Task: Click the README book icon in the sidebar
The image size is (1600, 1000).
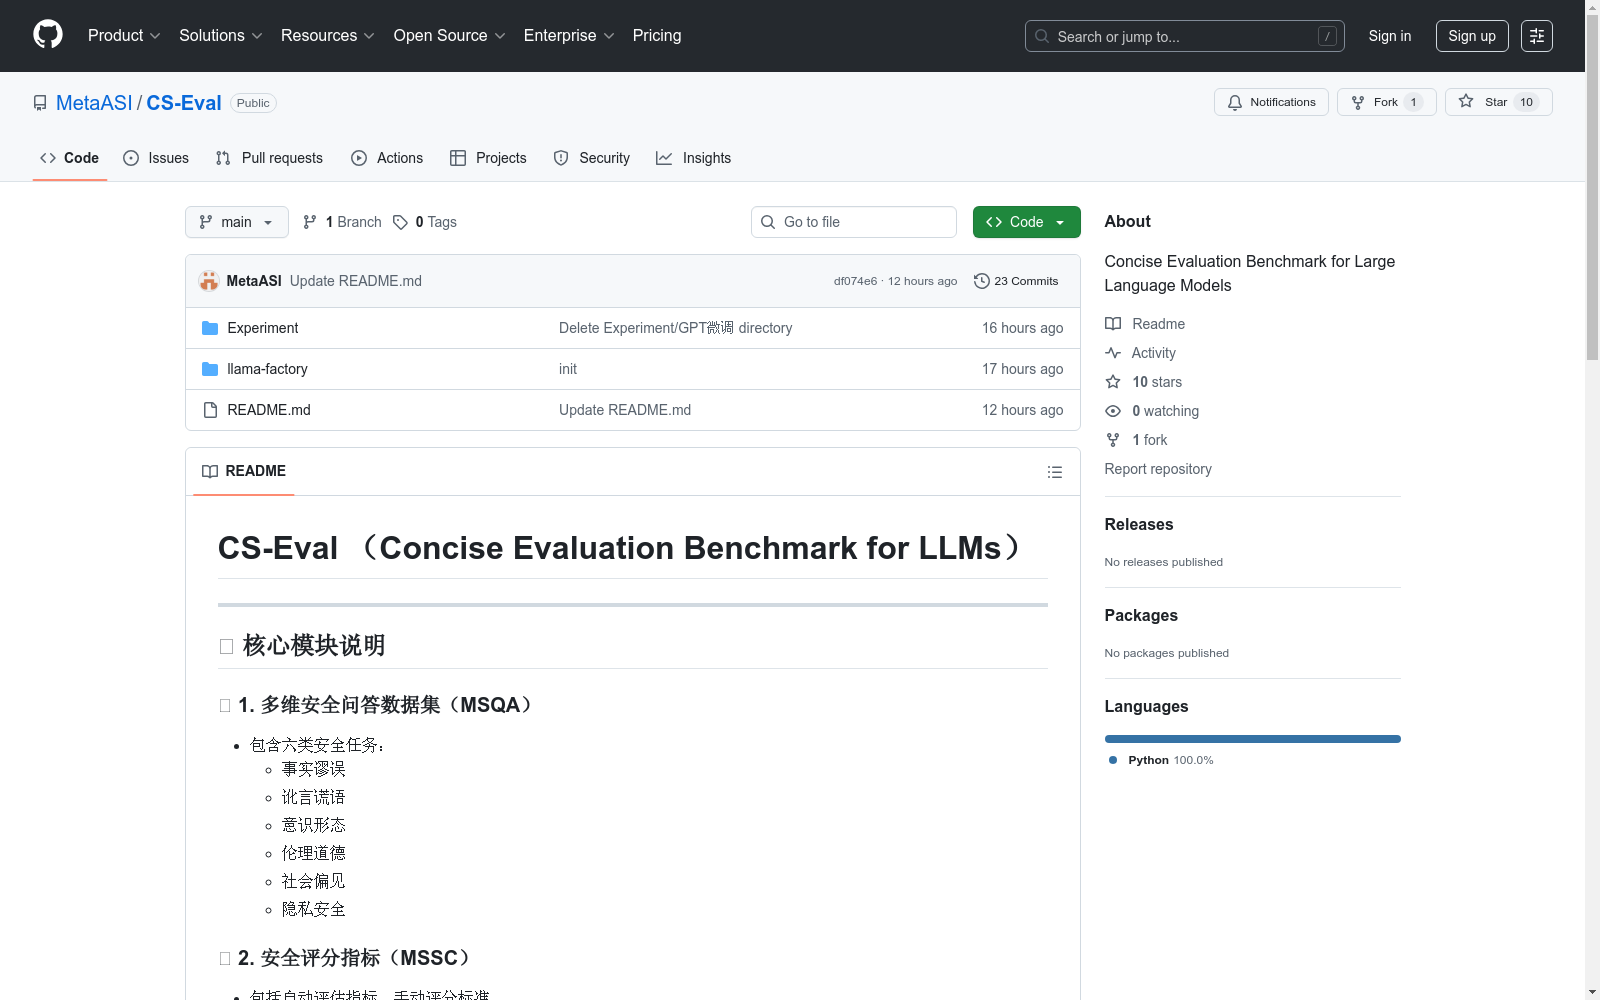Action: tap(1112, 323)
